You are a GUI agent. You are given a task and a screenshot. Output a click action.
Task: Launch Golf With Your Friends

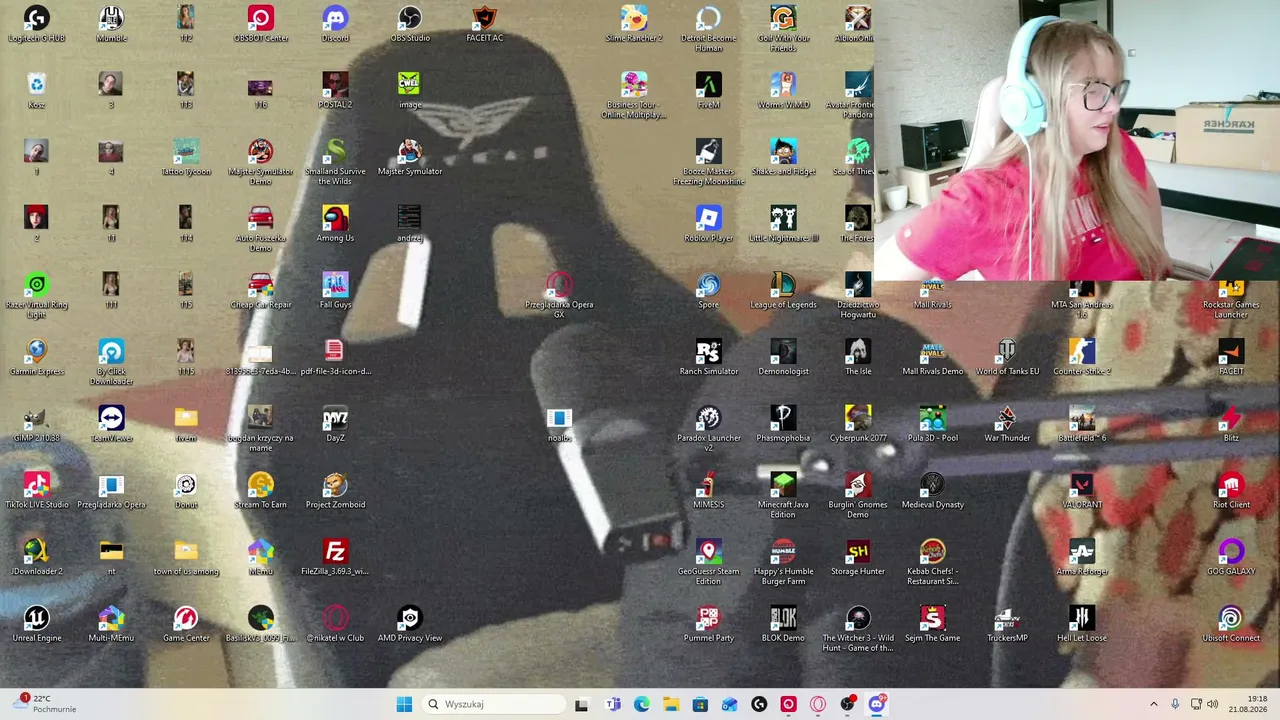783,30
